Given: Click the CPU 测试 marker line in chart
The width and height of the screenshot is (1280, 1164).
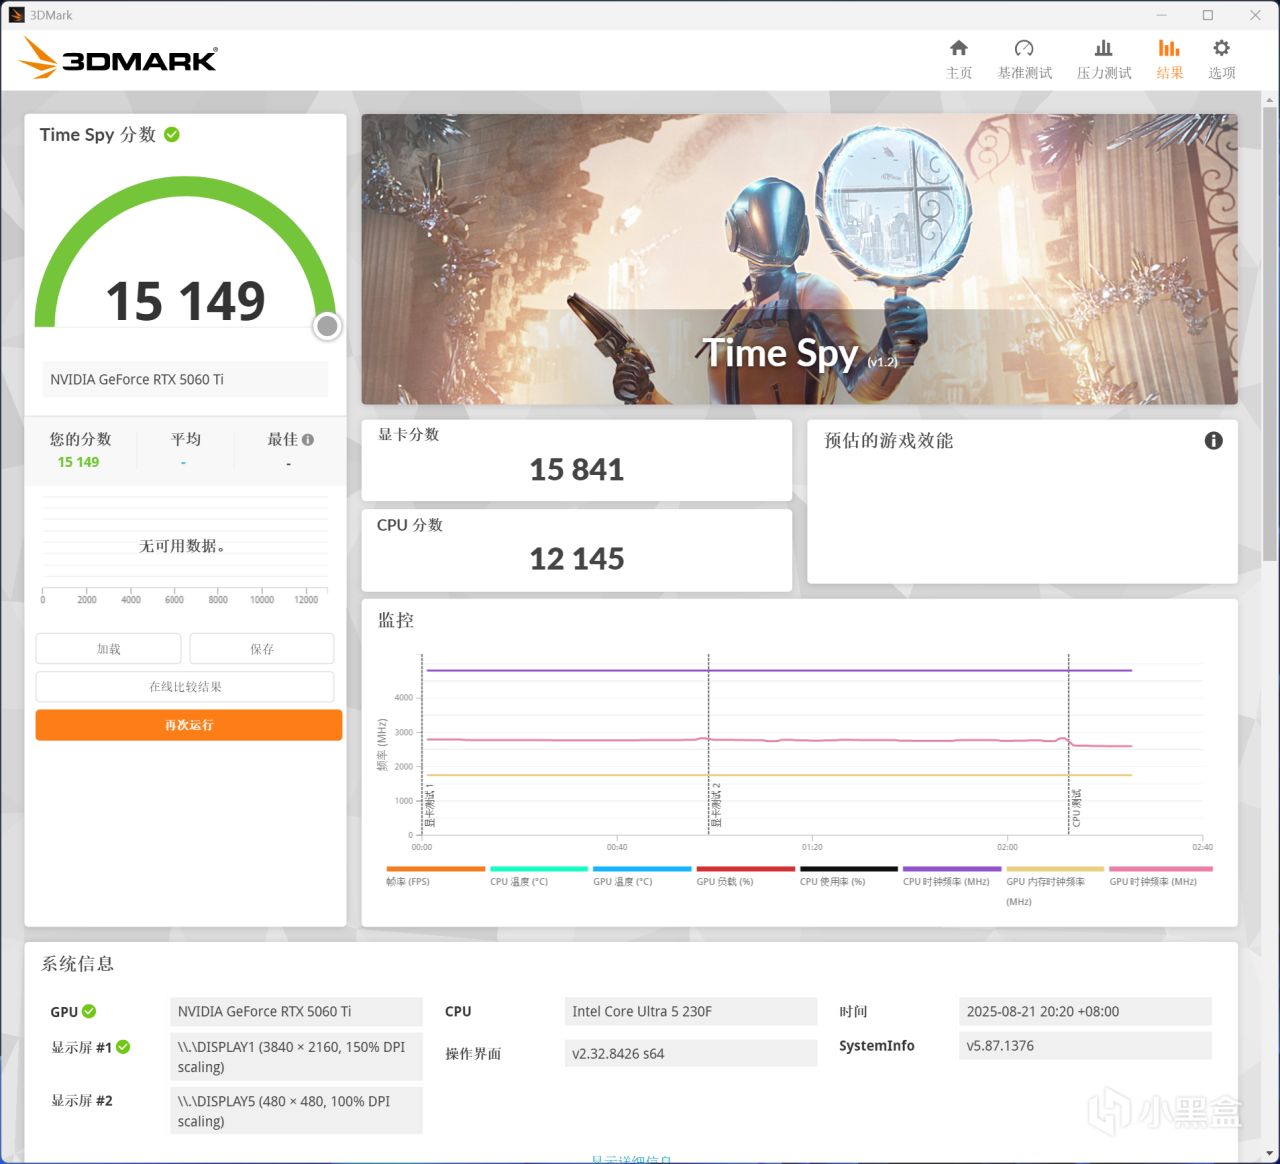Looking at the screenshot, I should 1068,742.
